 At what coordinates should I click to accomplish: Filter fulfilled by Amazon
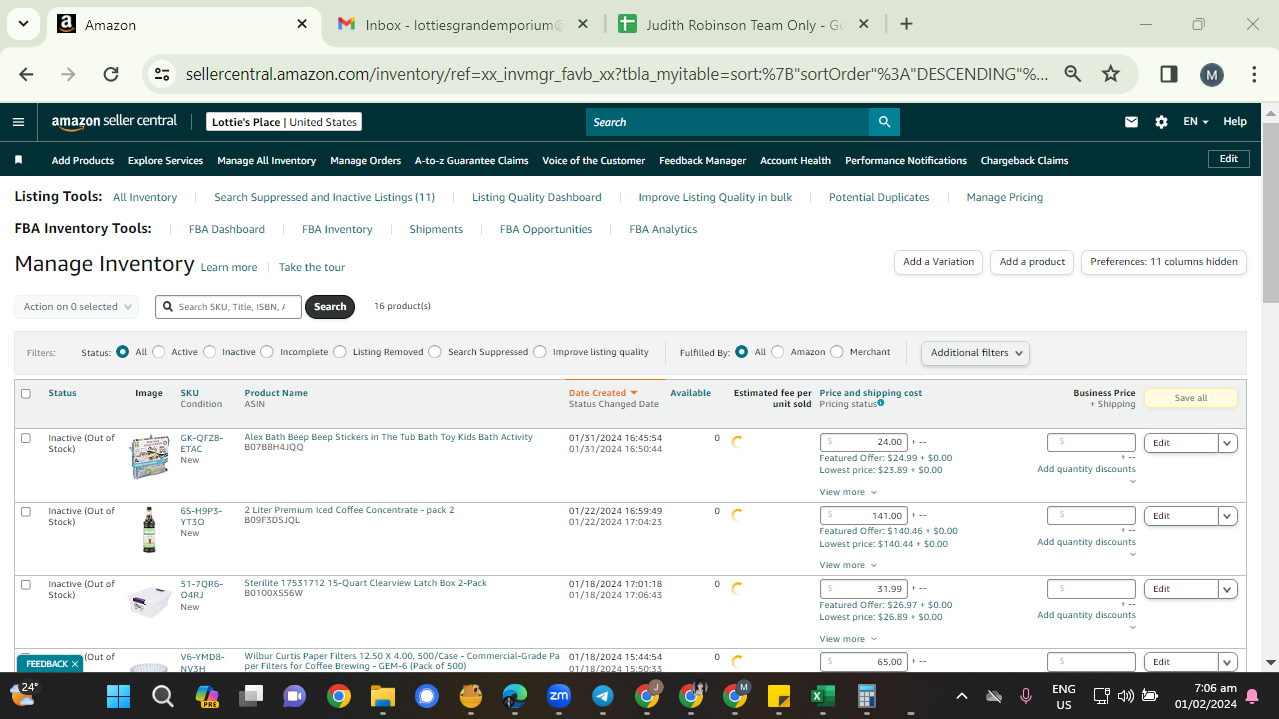(778, 352)
